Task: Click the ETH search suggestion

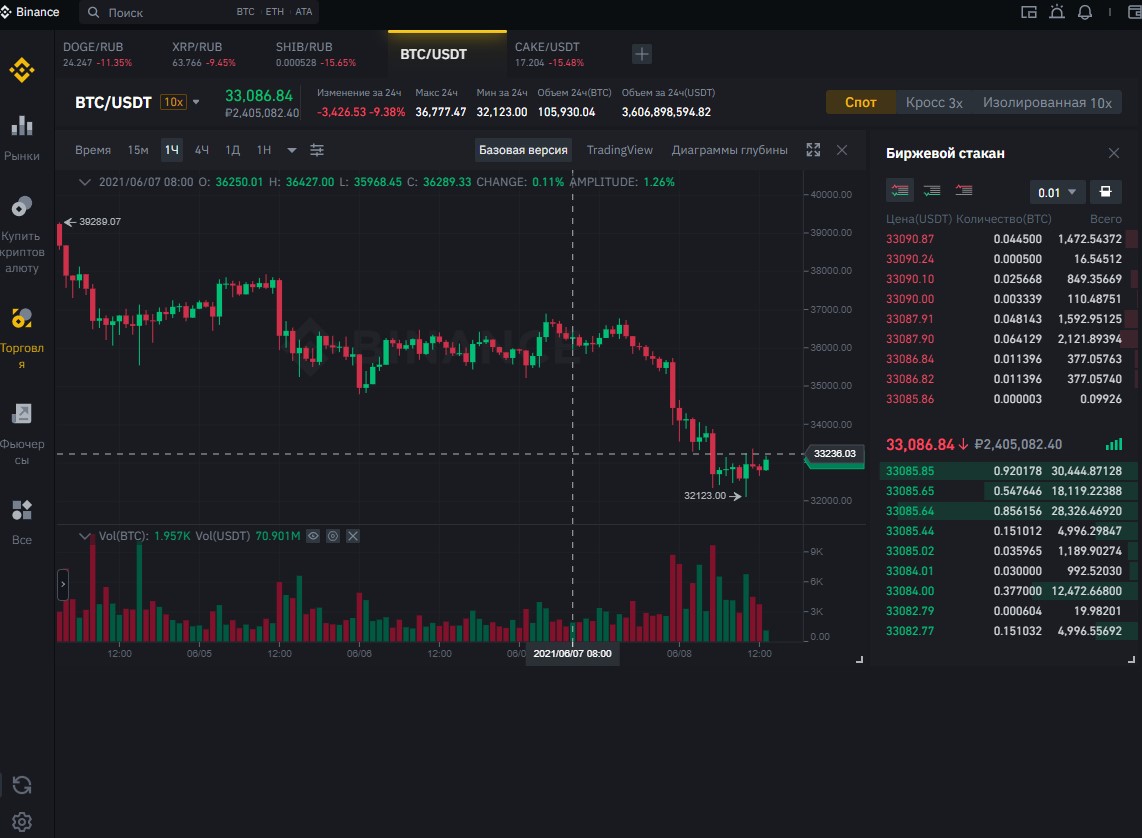Action: coord(275,12)
